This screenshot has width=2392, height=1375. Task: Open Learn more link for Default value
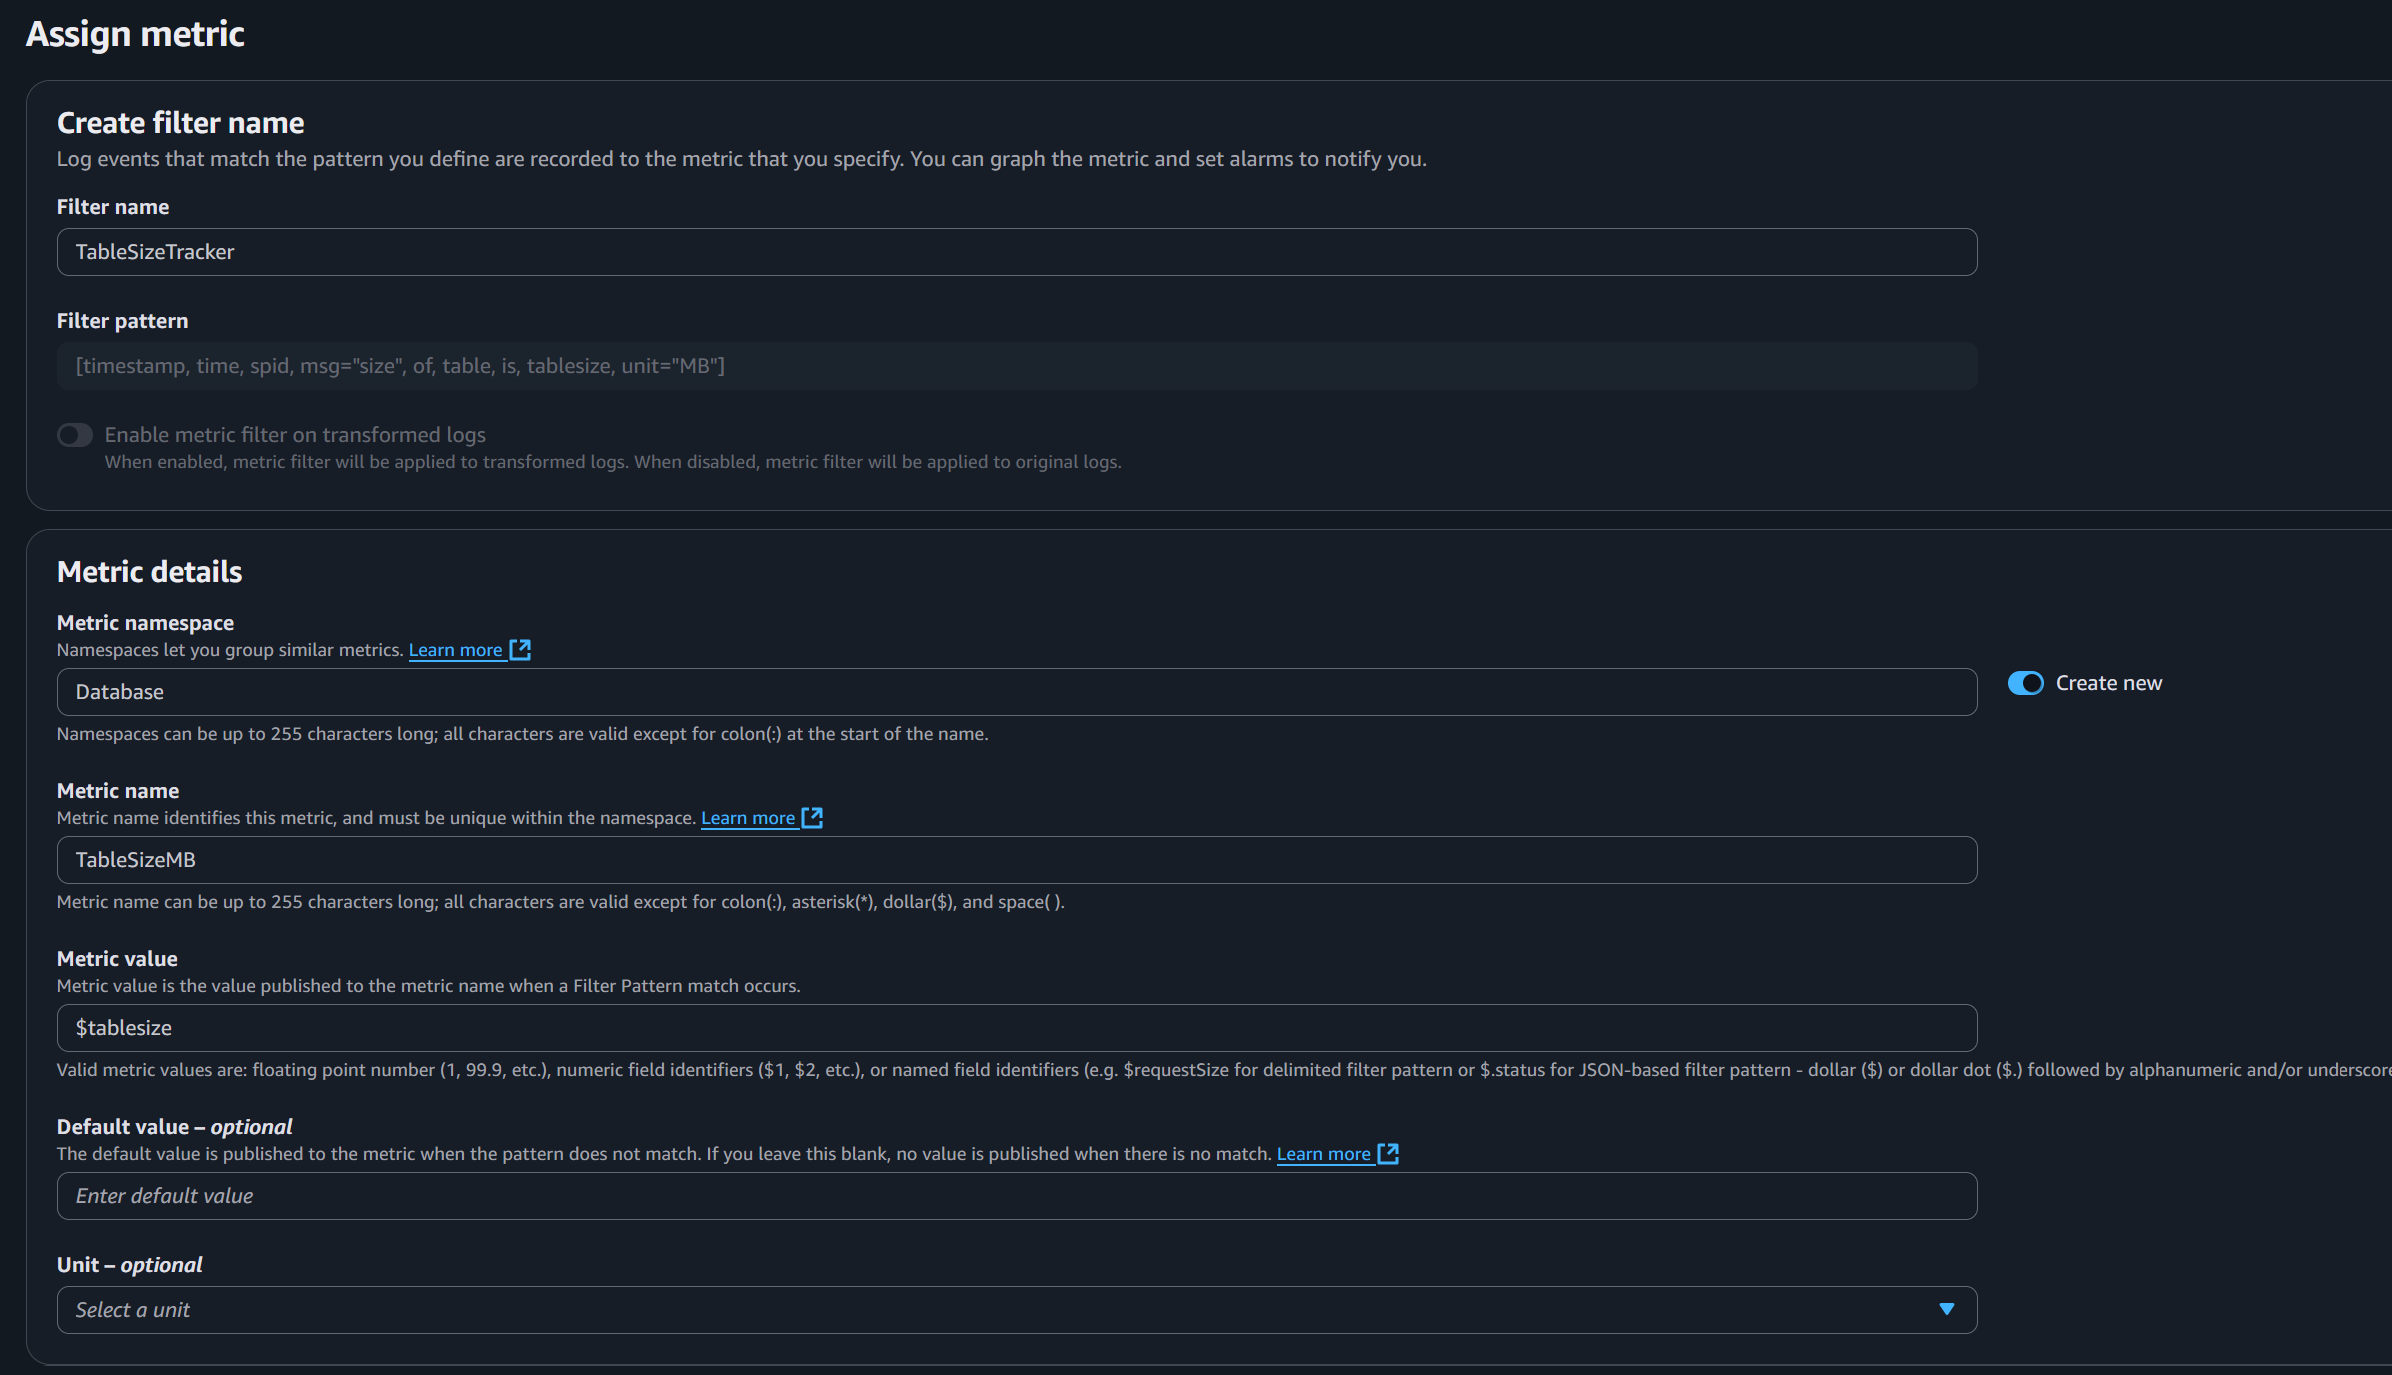pos(1323,1154)
